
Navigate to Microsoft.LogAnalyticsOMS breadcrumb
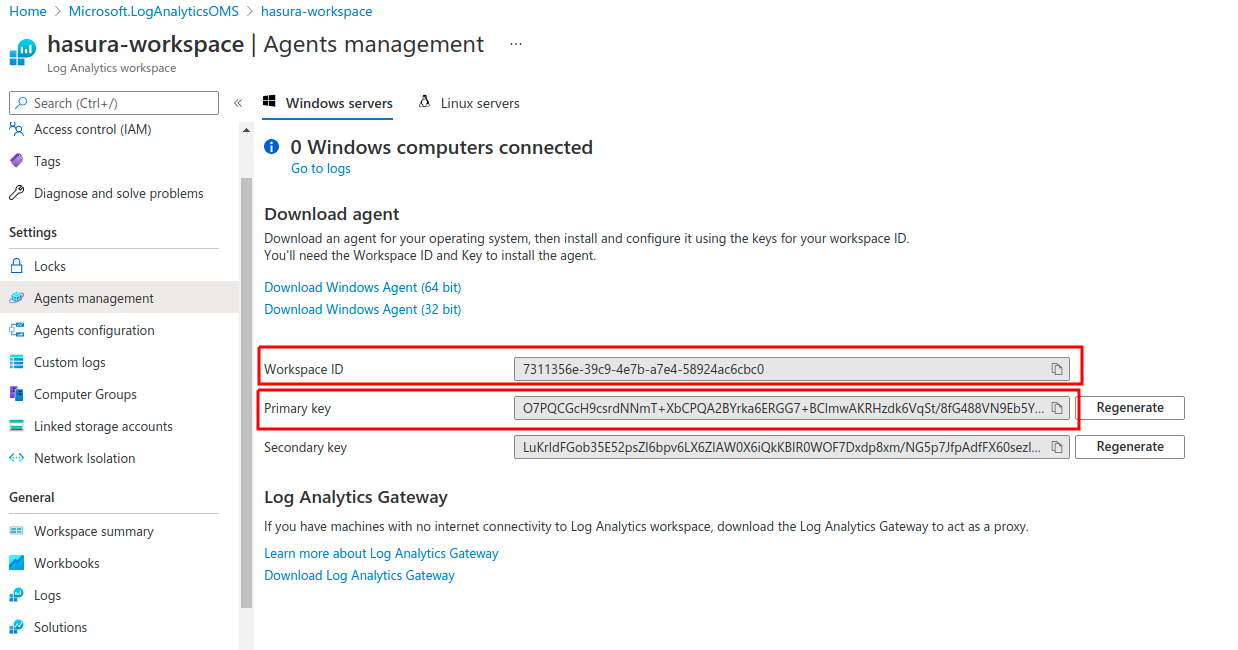(x=156, y=11)
